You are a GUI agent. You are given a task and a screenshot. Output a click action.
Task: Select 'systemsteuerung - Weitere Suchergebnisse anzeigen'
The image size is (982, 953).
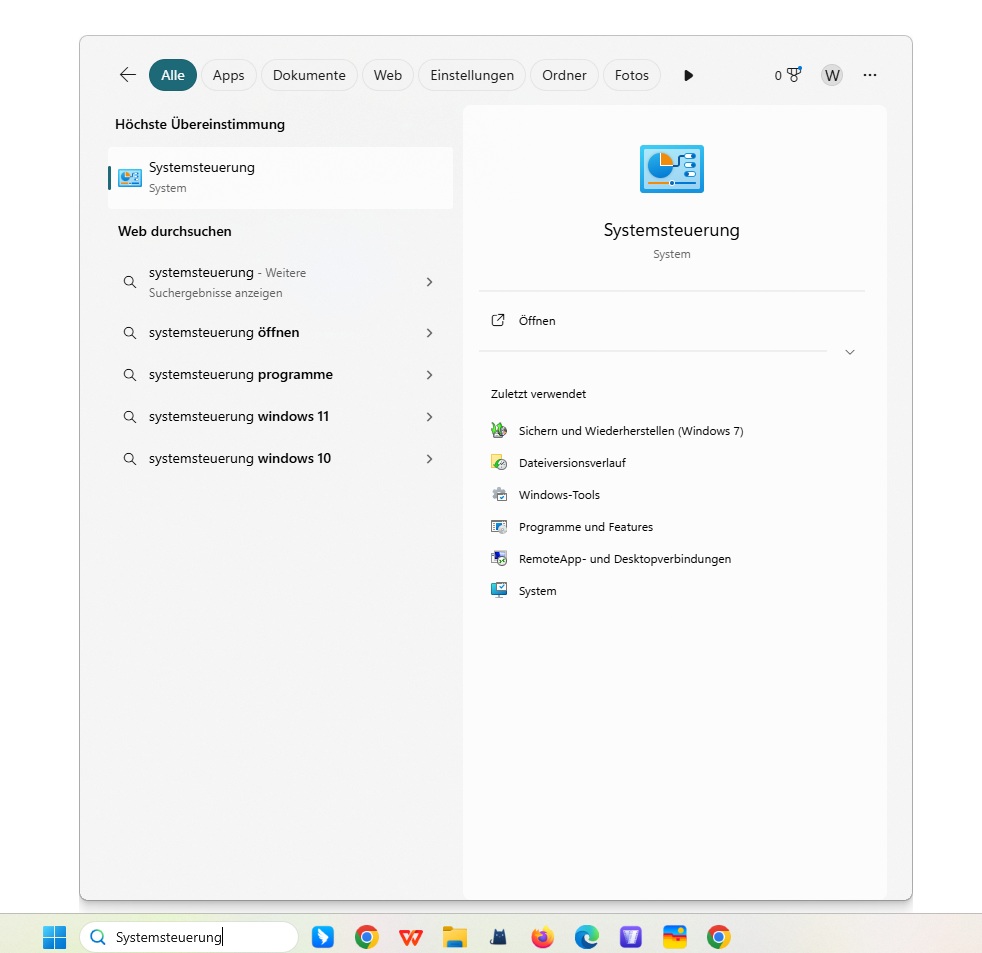coord(281,282)
